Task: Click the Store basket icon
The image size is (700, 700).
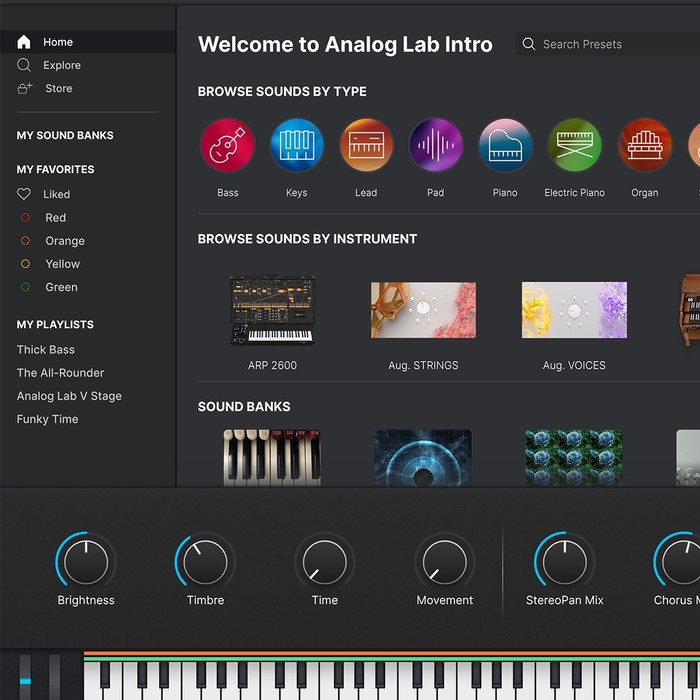Action: coord(25,88)
